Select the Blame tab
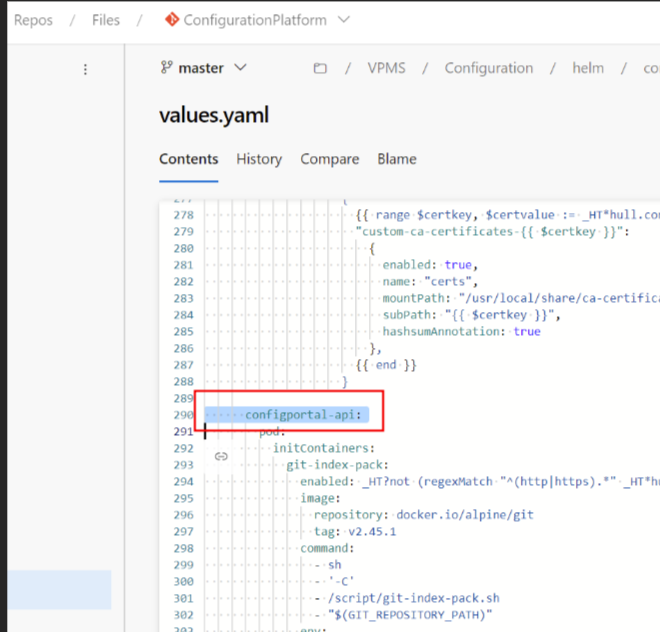 [397, 159]
